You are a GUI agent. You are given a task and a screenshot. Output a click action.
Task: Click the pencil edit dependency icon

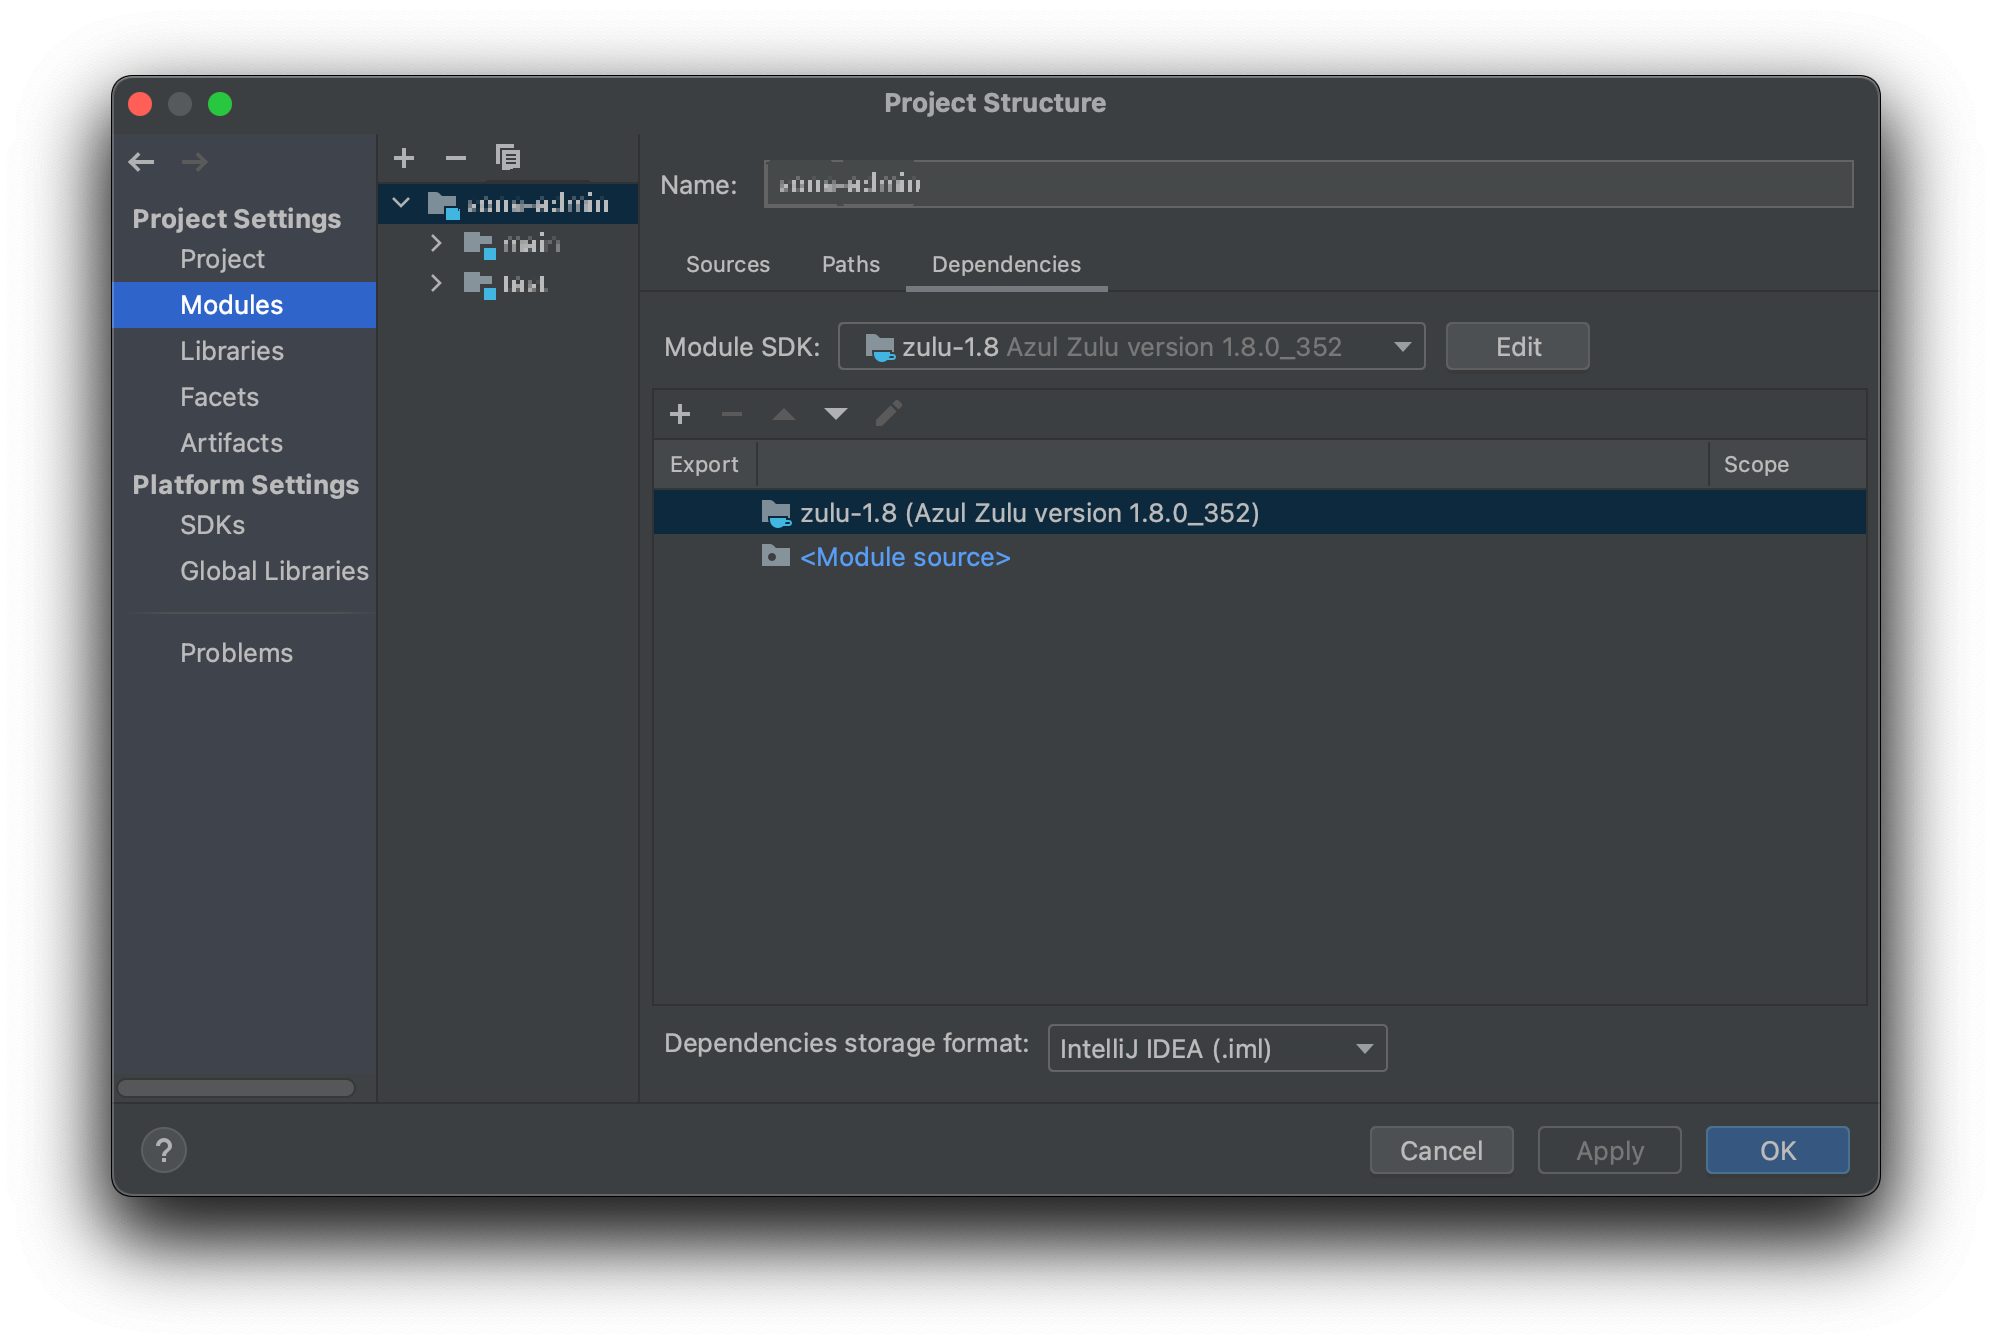(x=888, y=414)
